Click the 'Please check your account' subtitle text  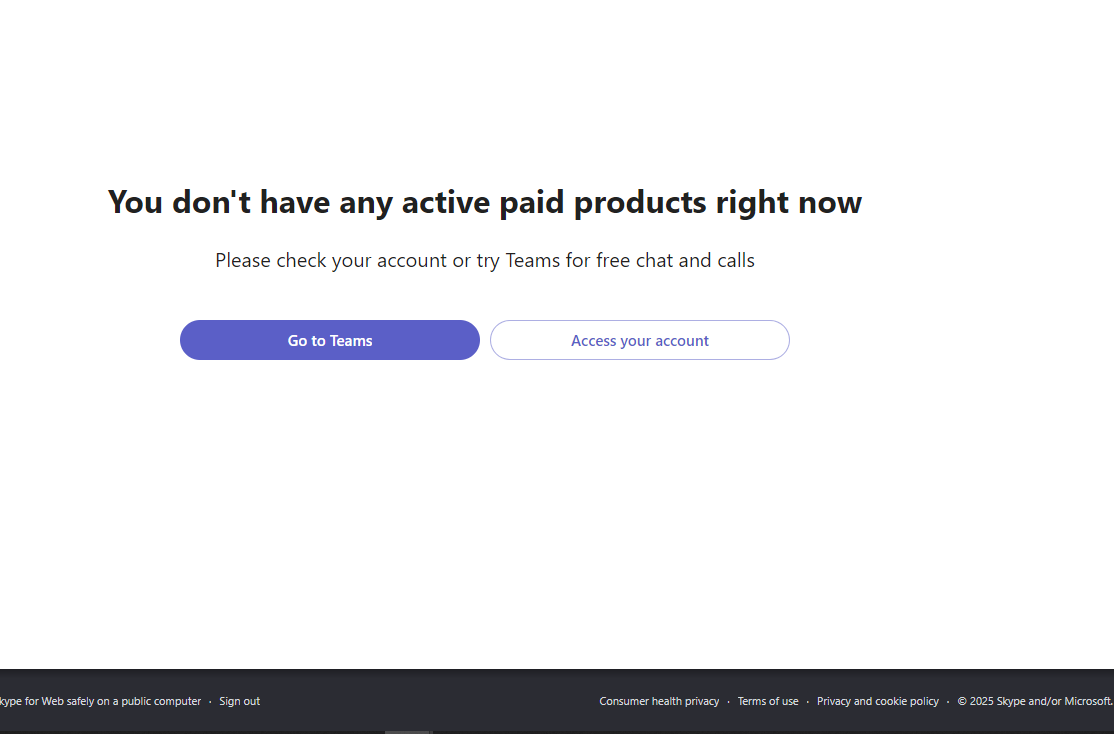click(x=485, y=261)
